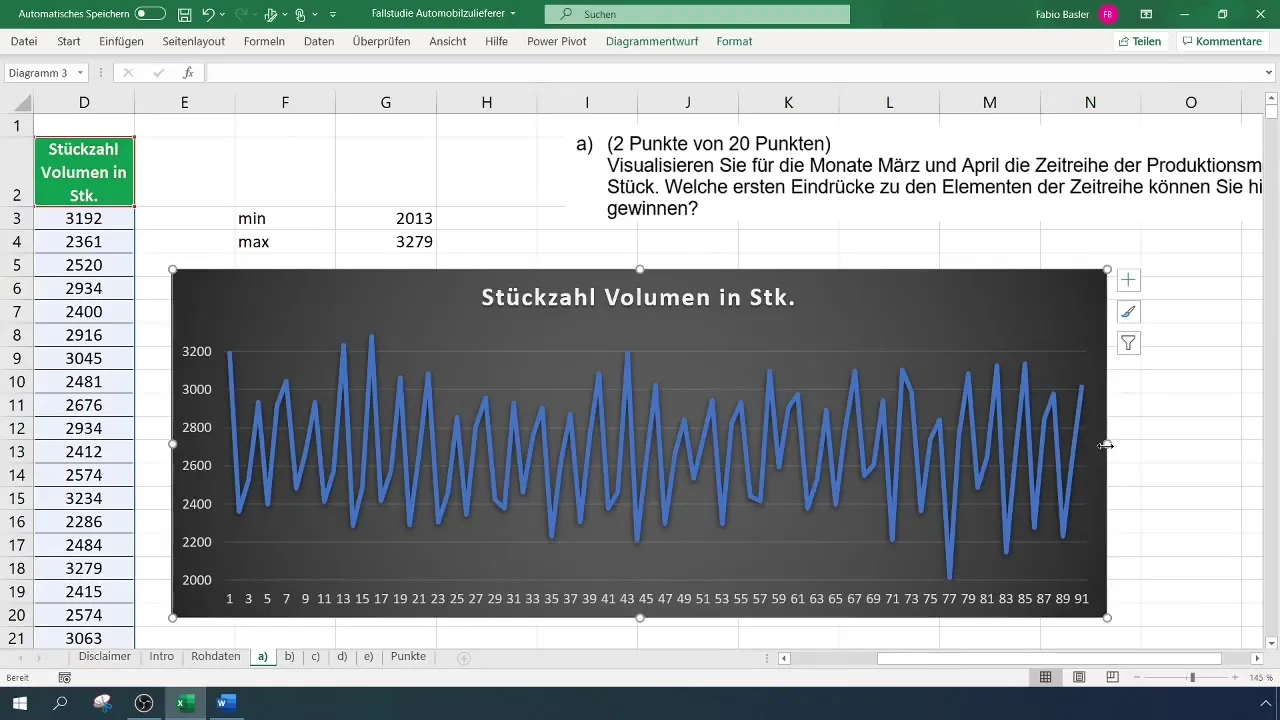Switch to Normal view in the status bar
This screenshot has width=1280, height=720.
coord(1045,677)
